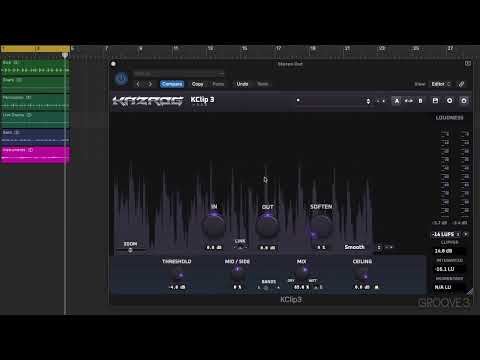The image size is (480, 360).
Task: Select the Bass track region
Action: 35,137
